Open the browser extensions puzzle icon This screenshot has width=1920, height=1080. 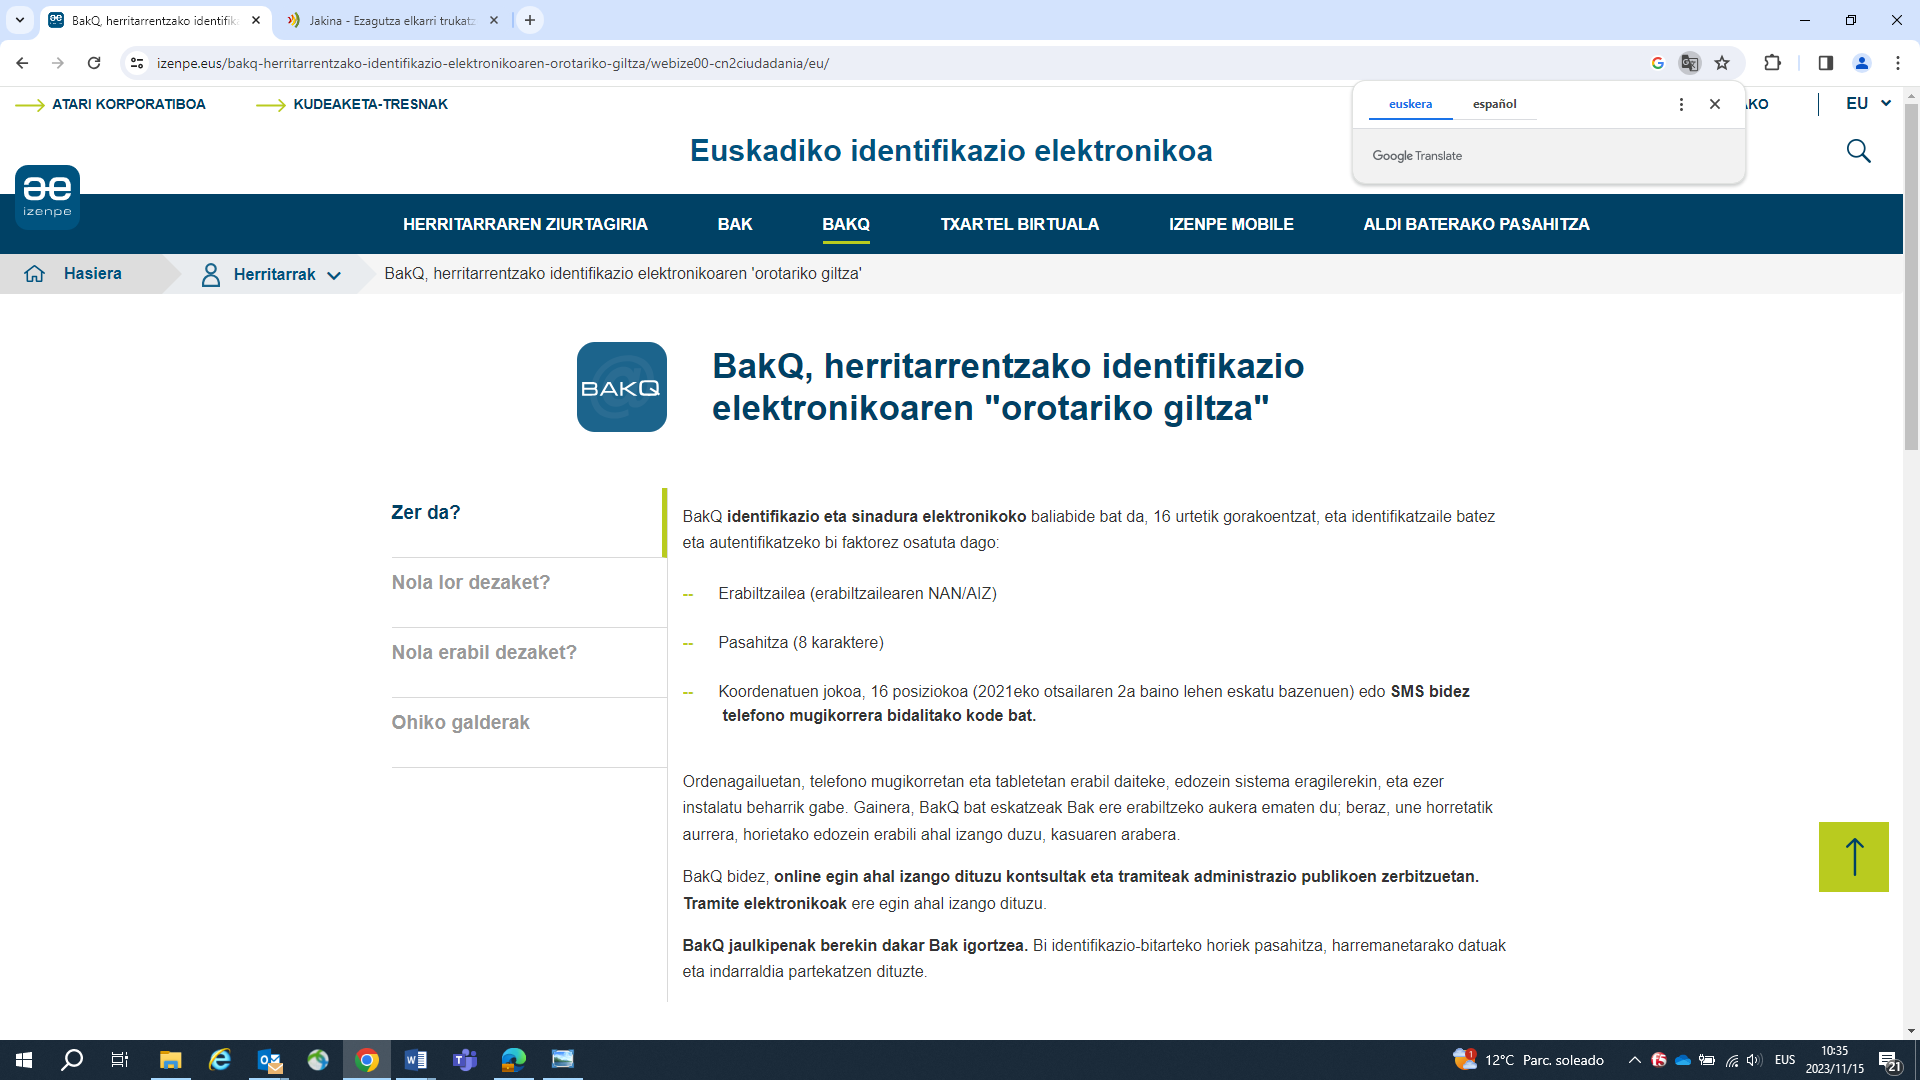coord(1772,63)
